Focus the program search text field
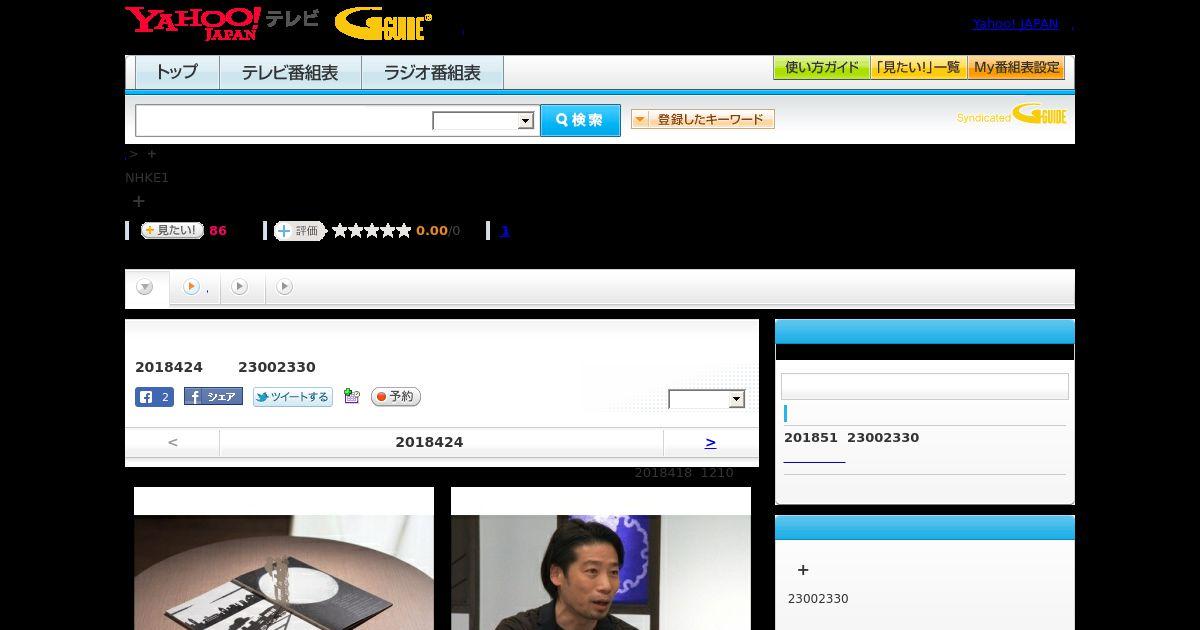Image resolution: width=1200 pixels, height=630 pixels. [284, 120]
